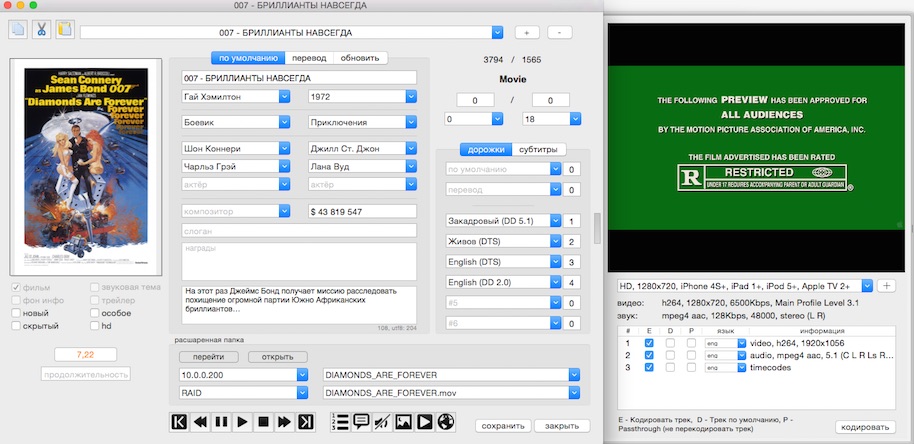Image resolution: width=914 pixels, height=444 pixels.
Task: Click the plus button next to the preset dropdown
Action: [x=887, y=286]
